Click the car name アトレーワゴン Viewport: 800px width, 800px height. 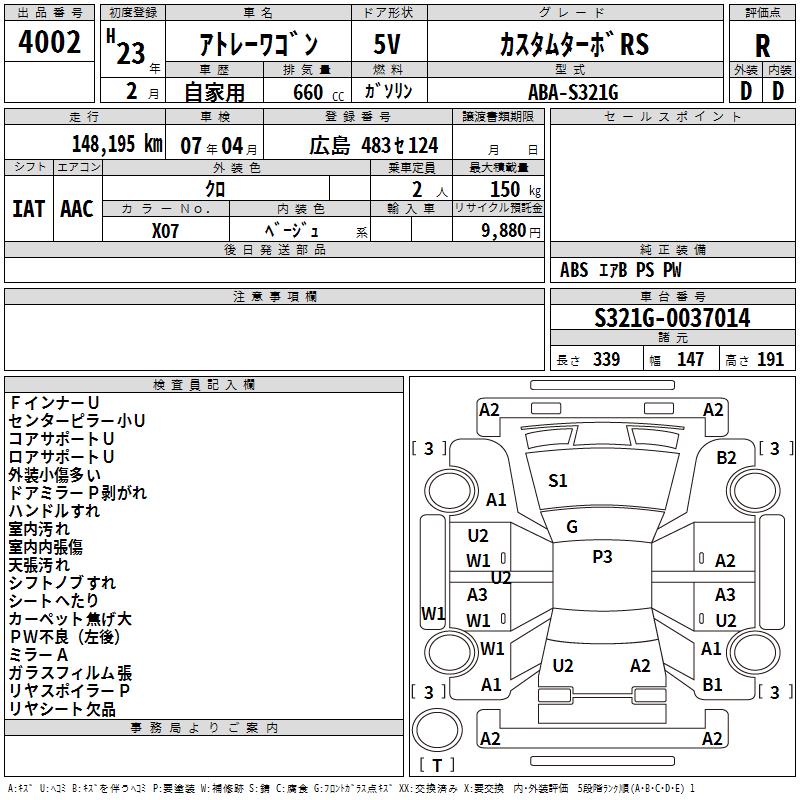[x=259, y=44]
